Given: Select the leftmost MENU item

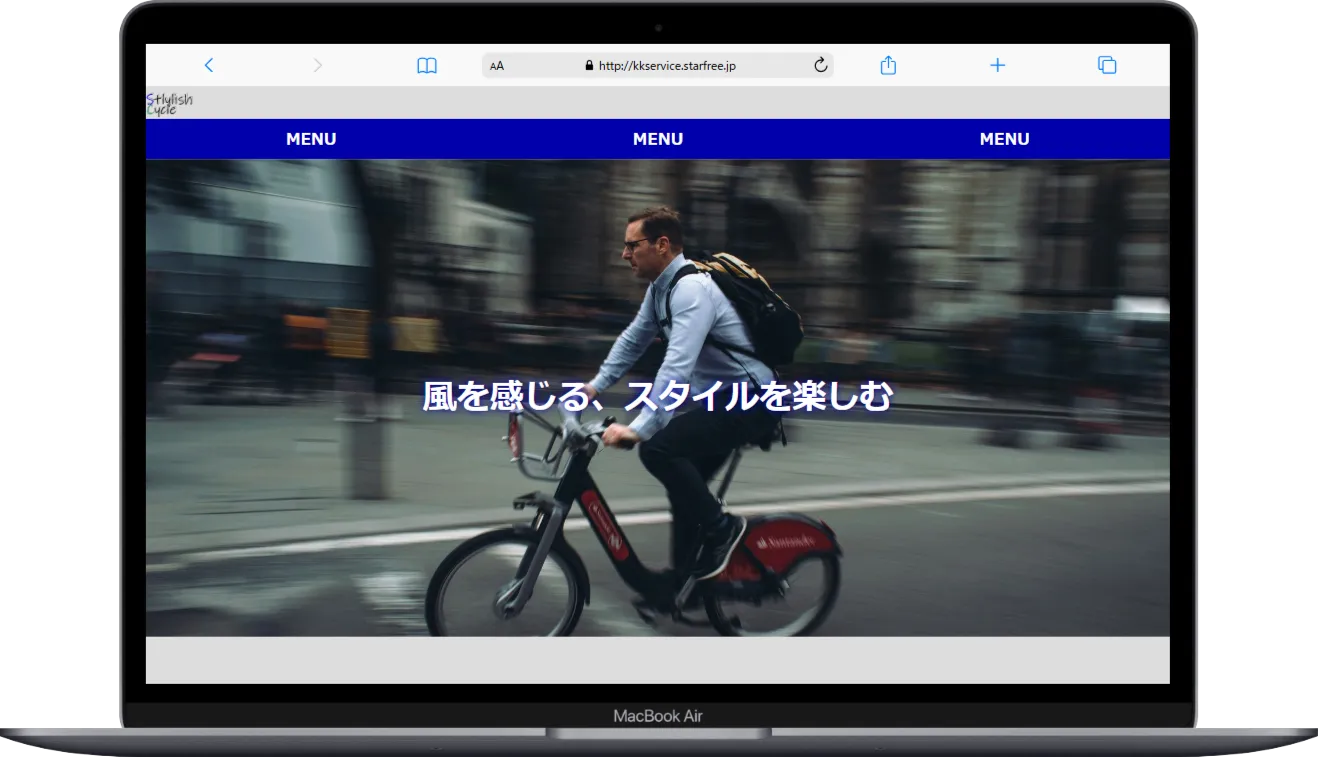Looking at the screenshot, I should [x=310, y=139].
